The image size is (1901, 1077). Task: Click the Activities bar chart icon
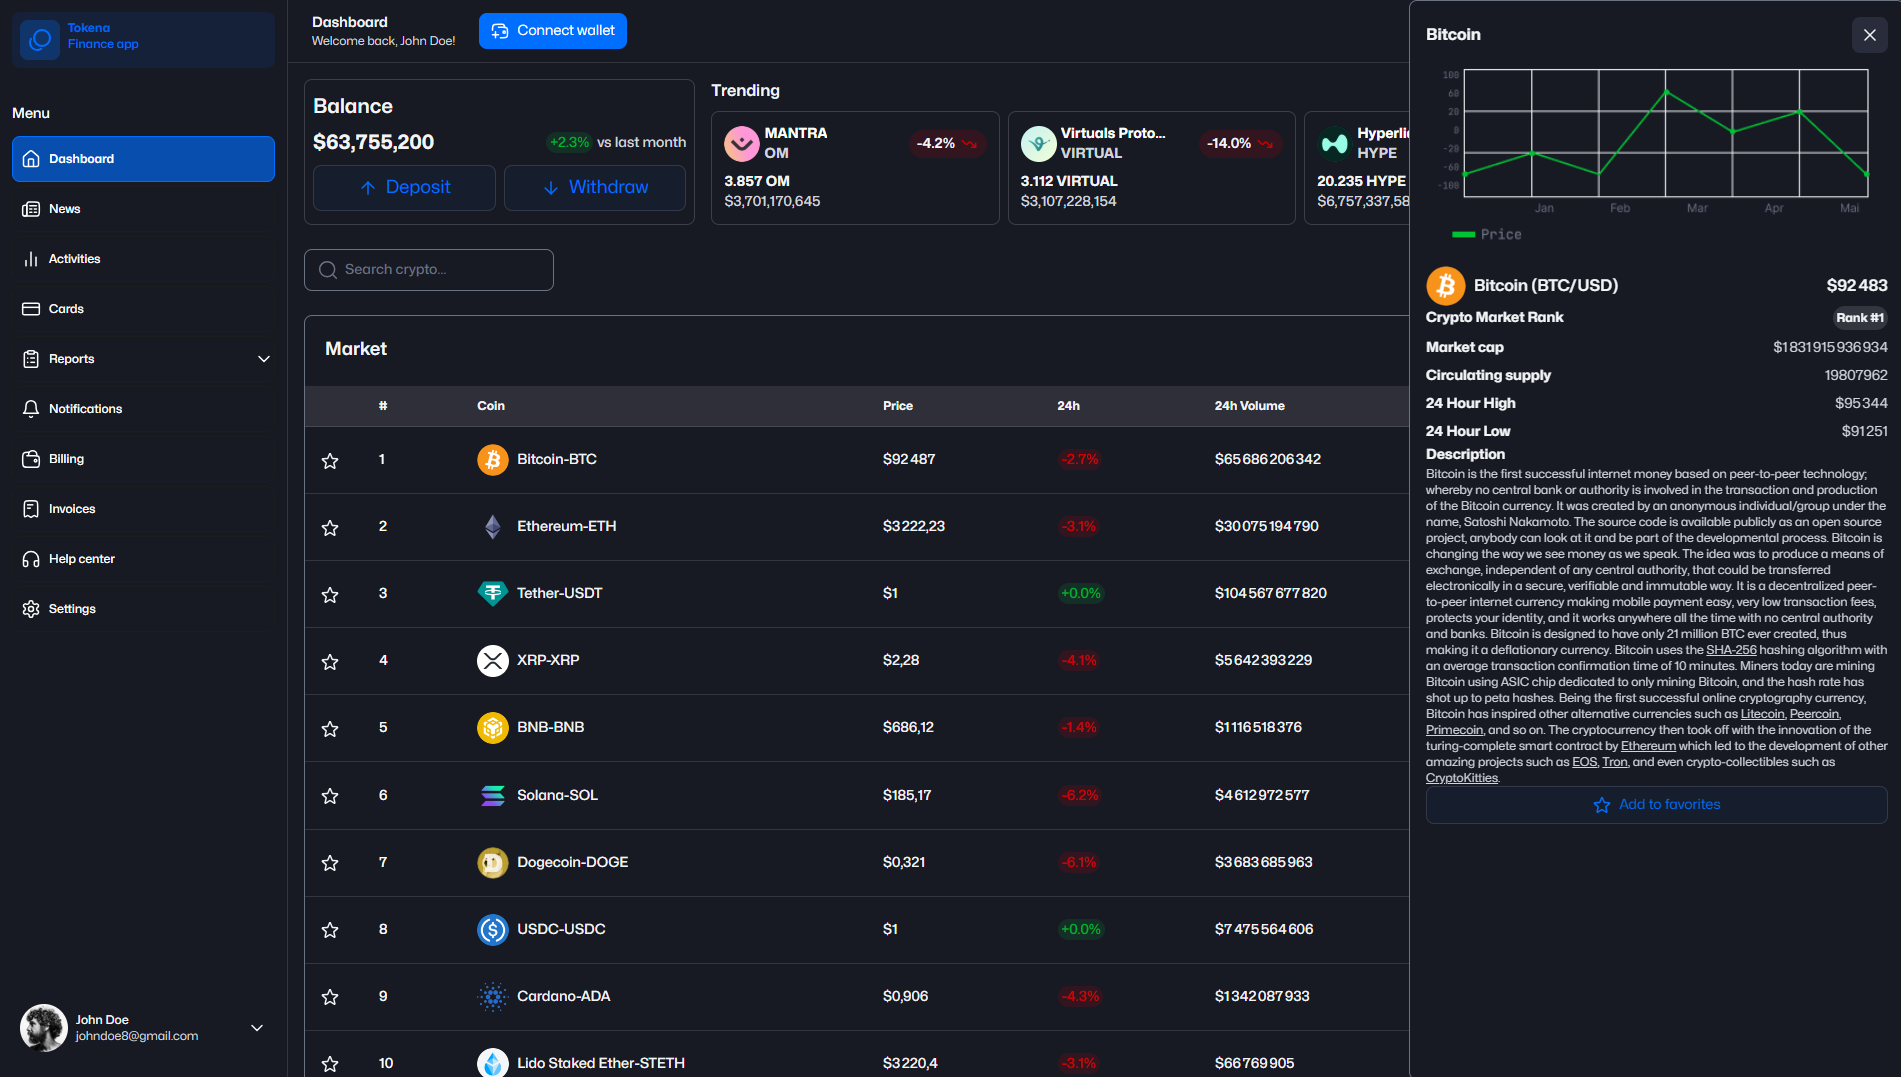pos(31,259)
